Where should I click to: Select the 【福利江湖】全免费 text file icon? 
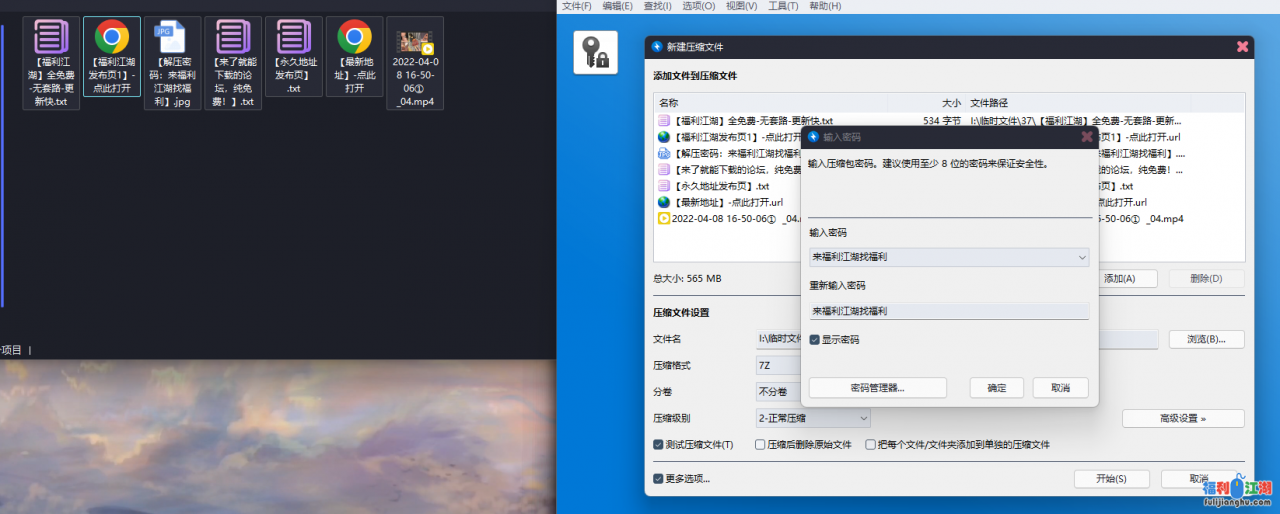click(x=51, y=38)
